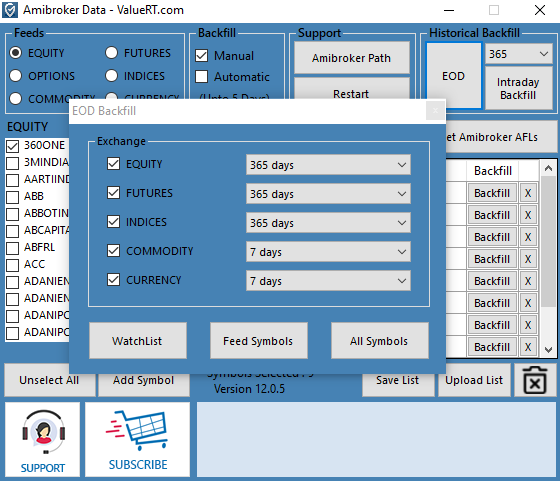Check the ABB symbol
This screenshot has width=560, height=481.
tap(12, 197)
